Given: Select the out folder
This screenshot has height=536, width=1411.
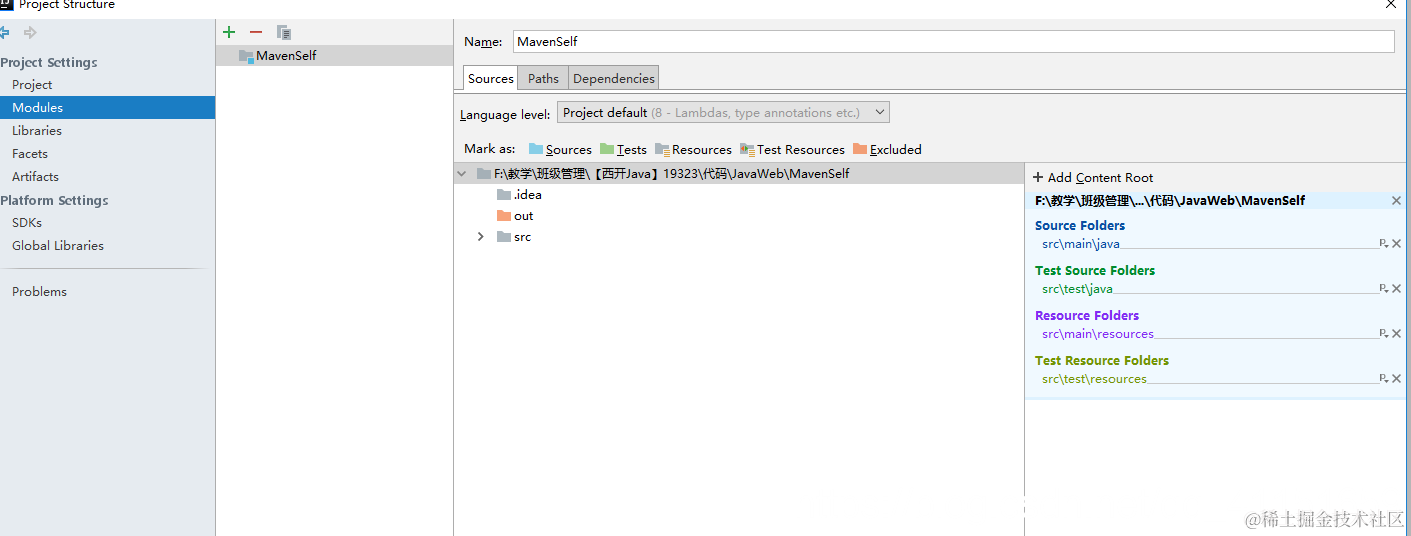Looking at the screenshot, I should click(x=515, y=216).
